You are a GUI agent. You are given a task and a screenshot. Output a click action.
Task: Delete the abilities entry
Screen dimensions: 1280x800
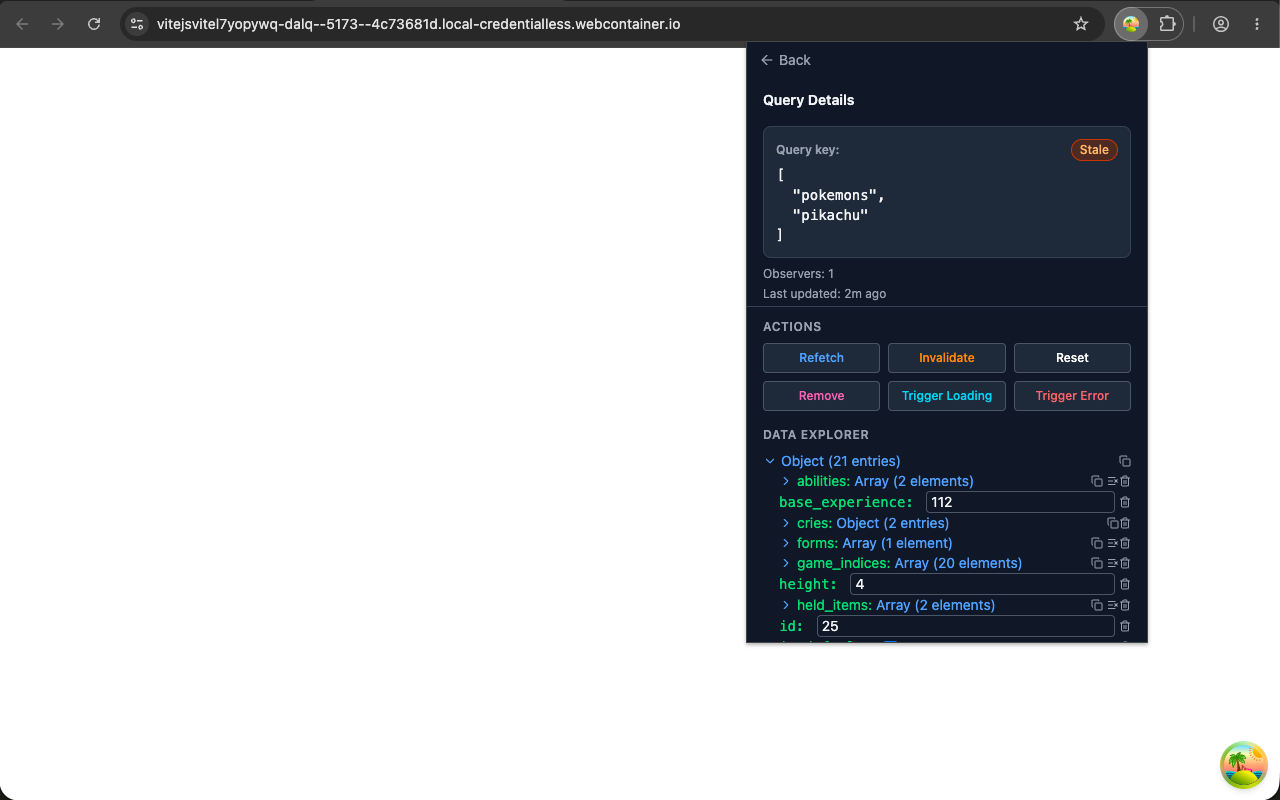(1125, 481)
